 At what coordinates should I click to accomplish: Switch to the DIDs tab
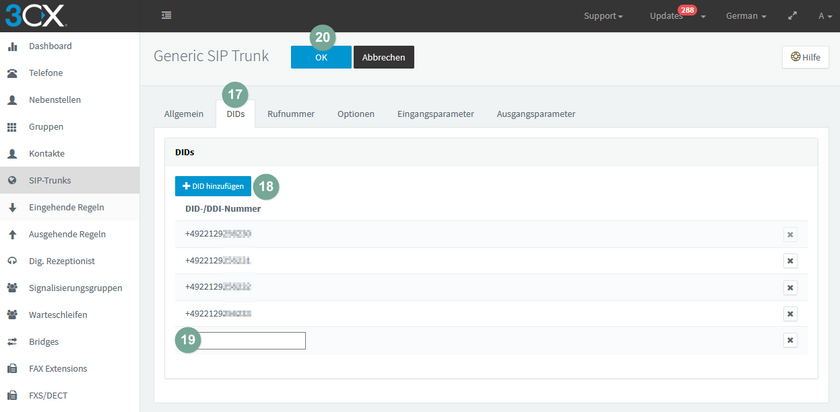[x=236, y=114]
